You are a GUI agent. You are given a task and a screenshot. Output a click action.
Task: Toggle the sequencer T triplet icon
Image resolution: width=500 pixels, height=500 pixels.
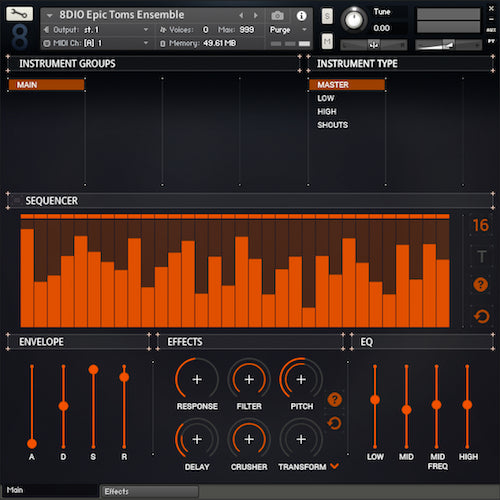481,257
